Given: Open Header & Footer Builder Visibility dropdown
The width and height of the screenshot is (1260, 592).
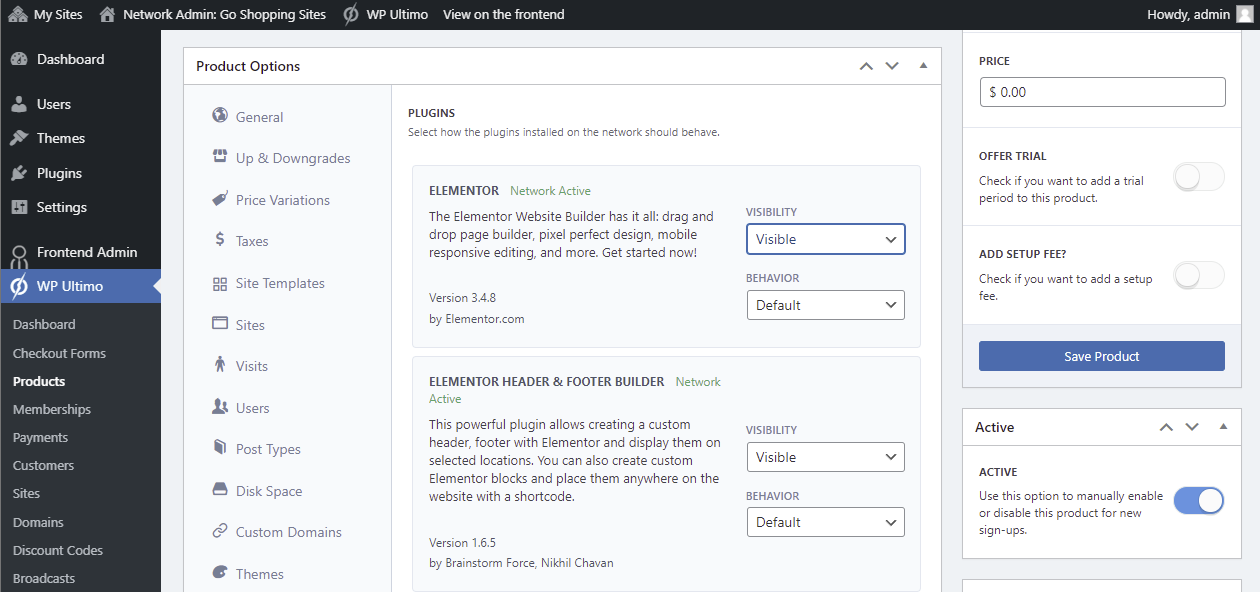Looking at the screenshot, I should [825, 457].
